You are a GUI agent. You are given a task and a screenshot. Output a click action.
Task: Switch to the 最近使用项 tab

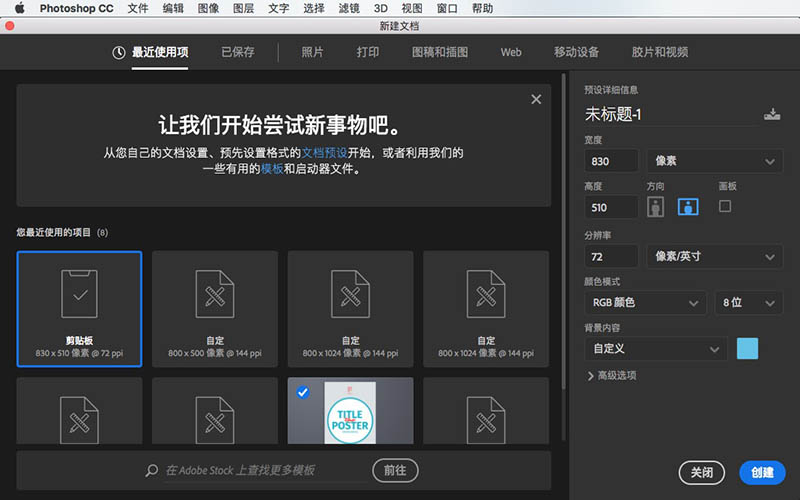click(160, 52)
